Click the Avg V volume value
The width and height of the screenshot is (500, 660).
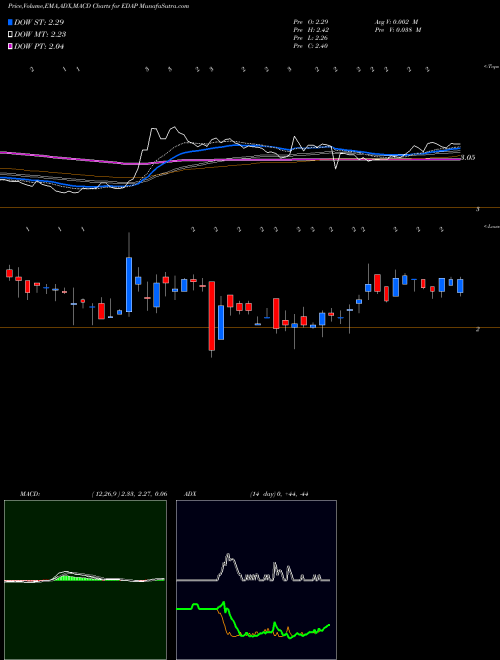coord(395,21)
